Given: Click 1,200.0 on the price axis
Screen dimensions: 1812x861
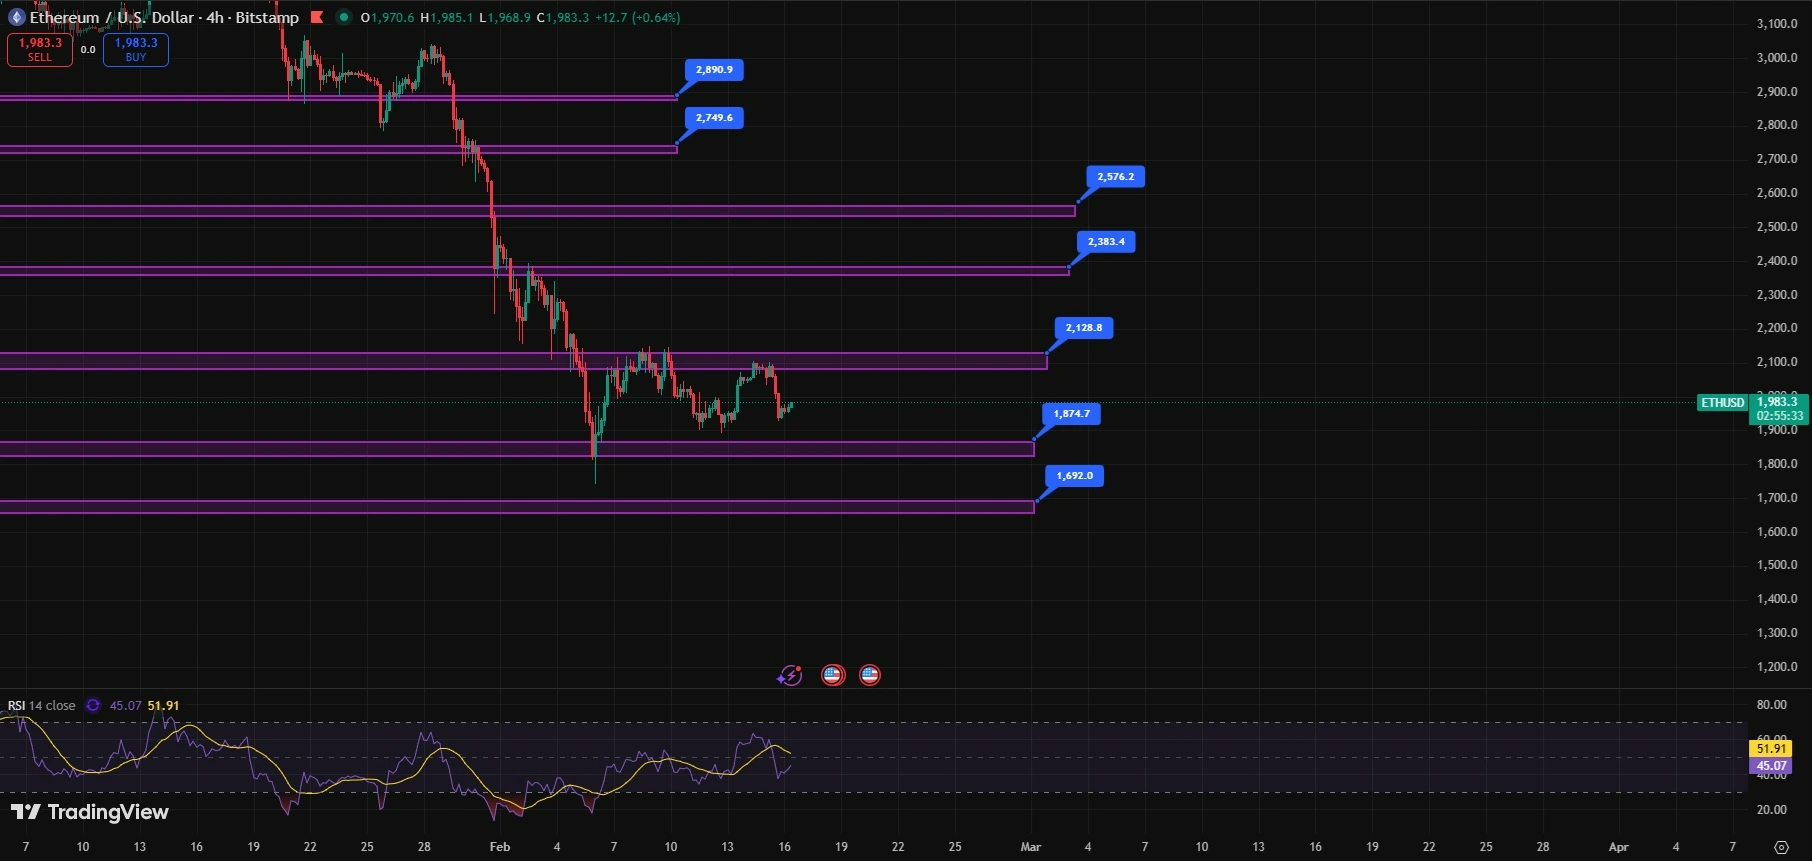Looking at the screenshot, I should 1777,667.
